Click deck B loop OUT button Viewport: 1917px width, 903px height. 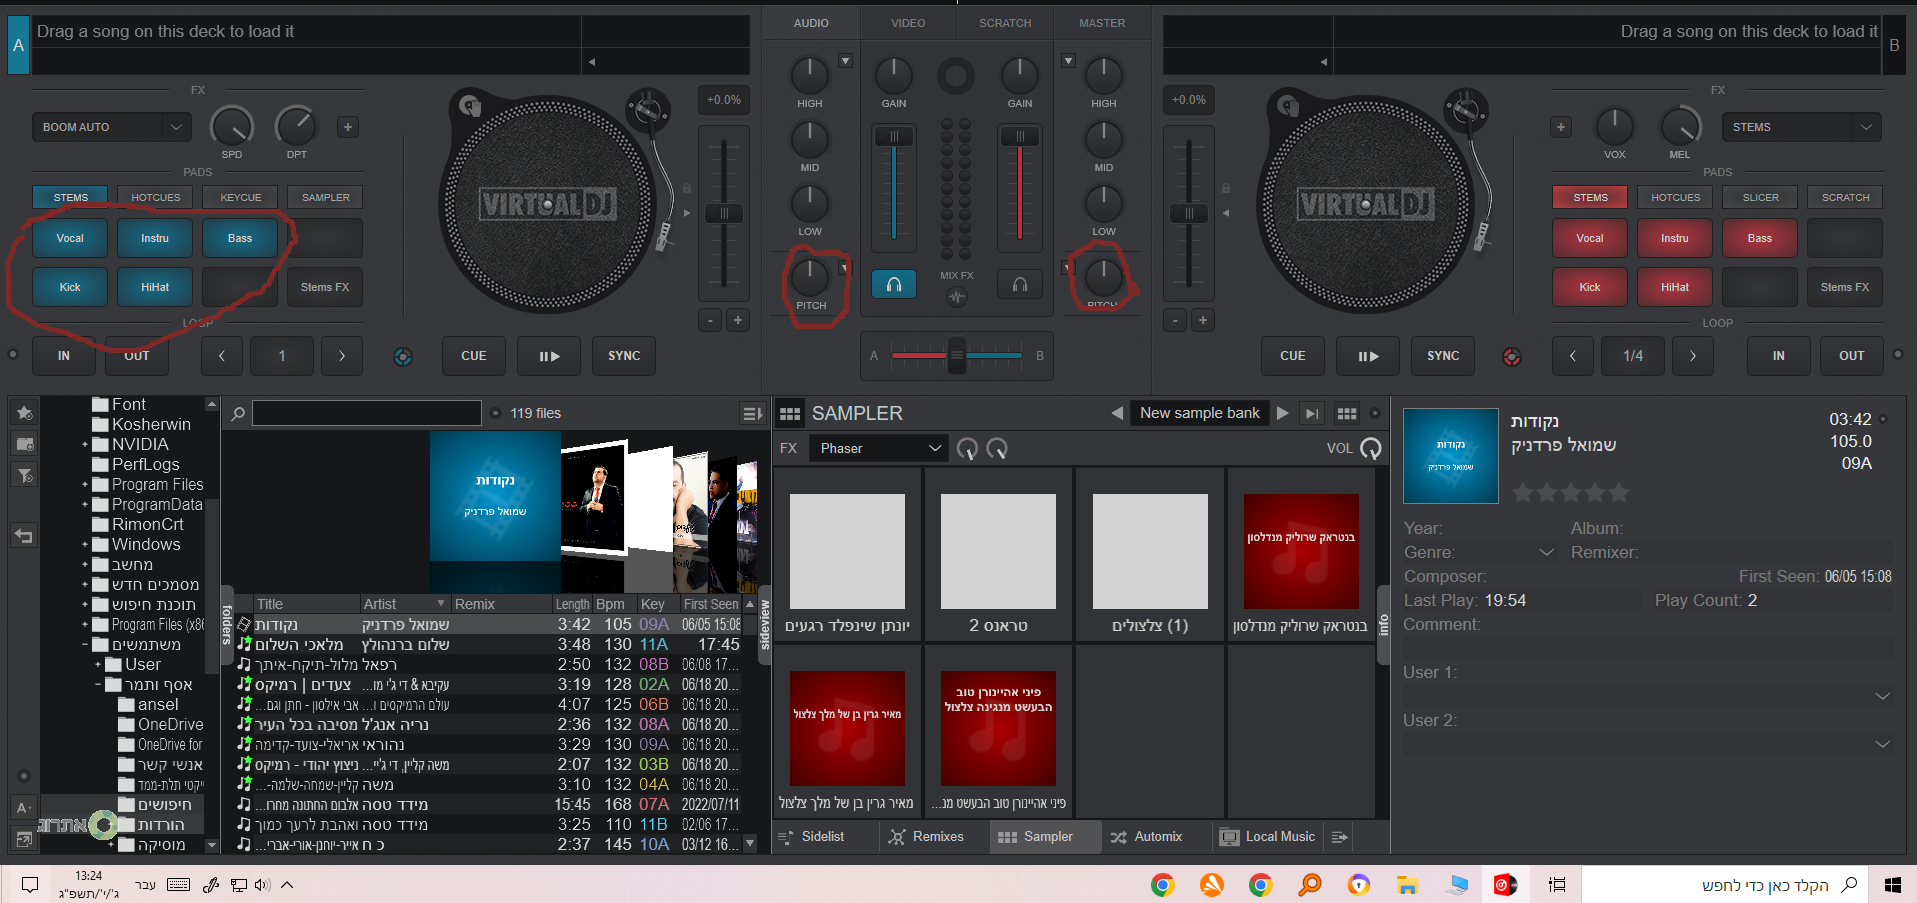tap(1852, 356)
